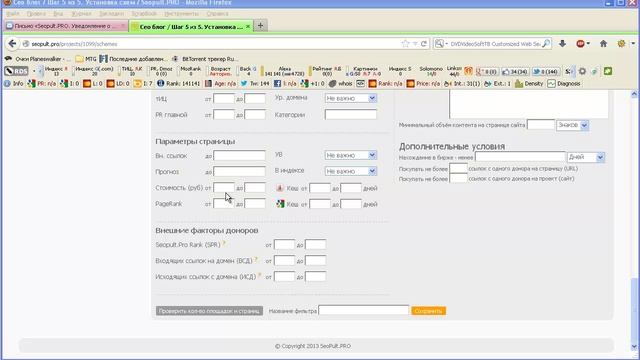Open the Diagnosis tool in the toolbar

coord(564,84)
